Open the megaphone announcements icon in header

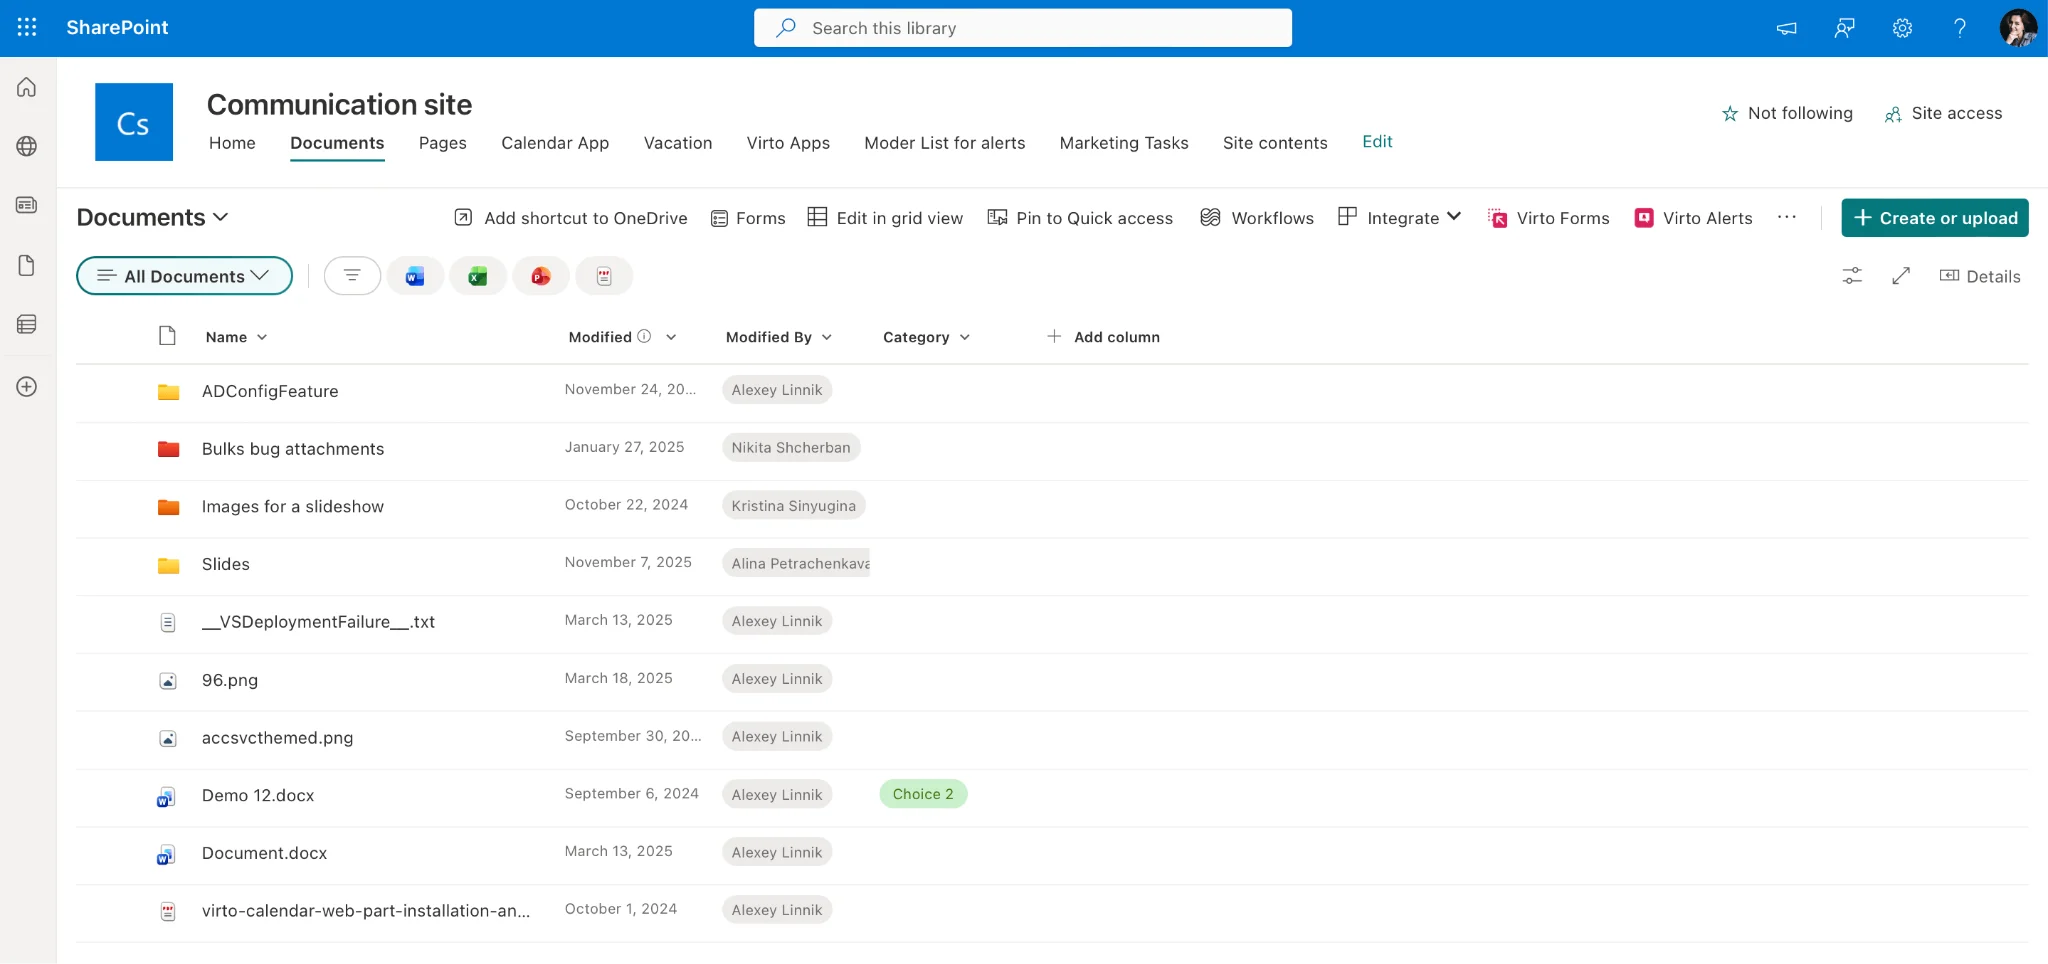[x=1787, y=28]
